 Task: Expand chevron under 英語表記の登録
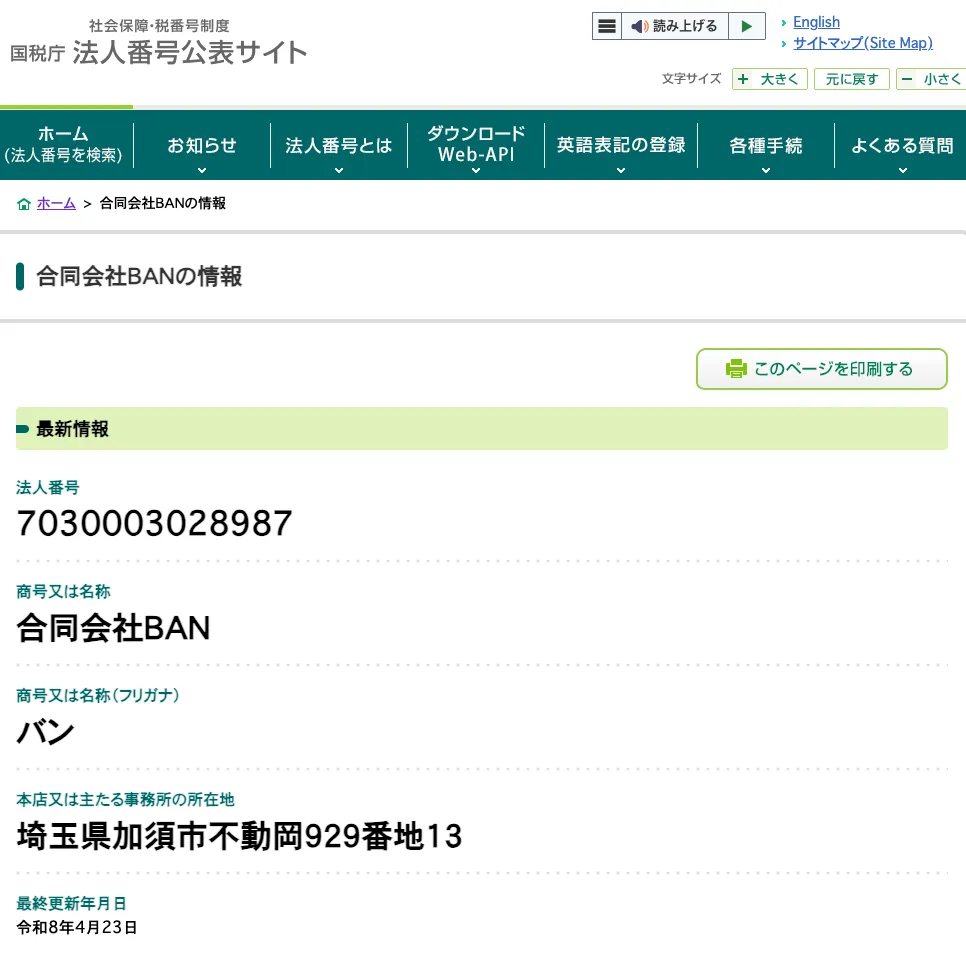[x=621, y=171]
